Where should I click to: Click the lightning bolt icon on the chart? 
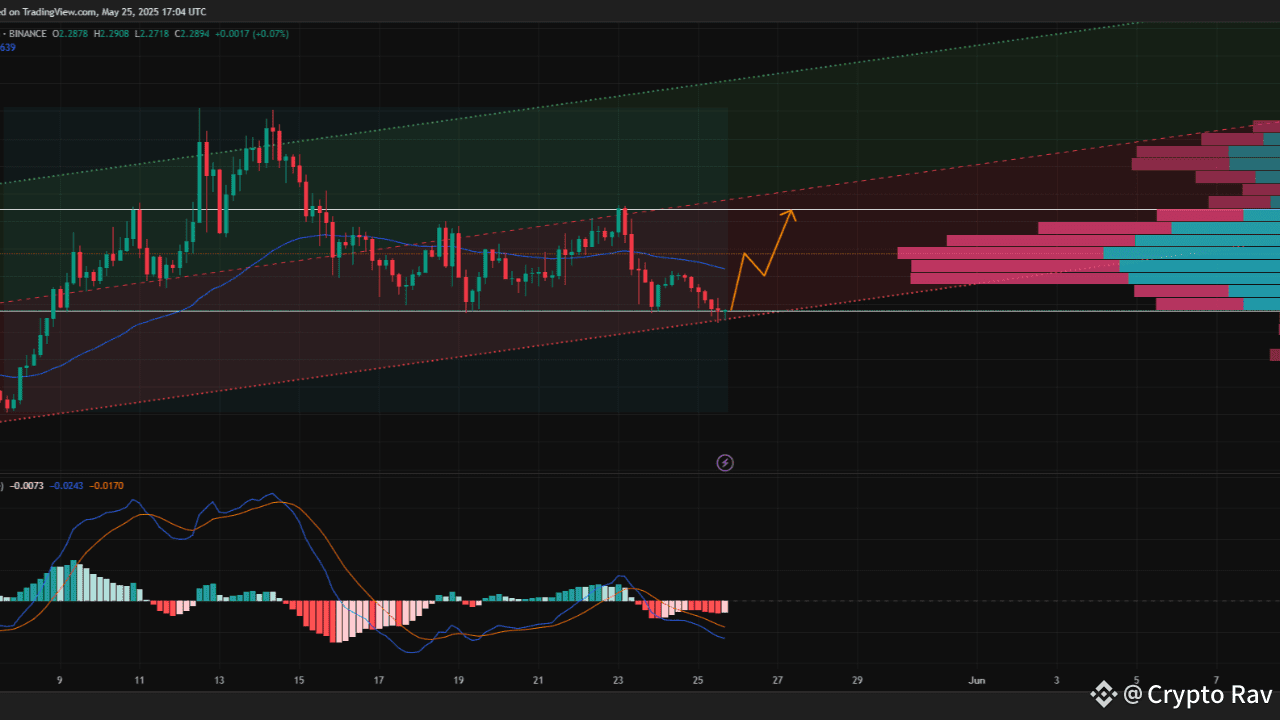click(725, 462)
